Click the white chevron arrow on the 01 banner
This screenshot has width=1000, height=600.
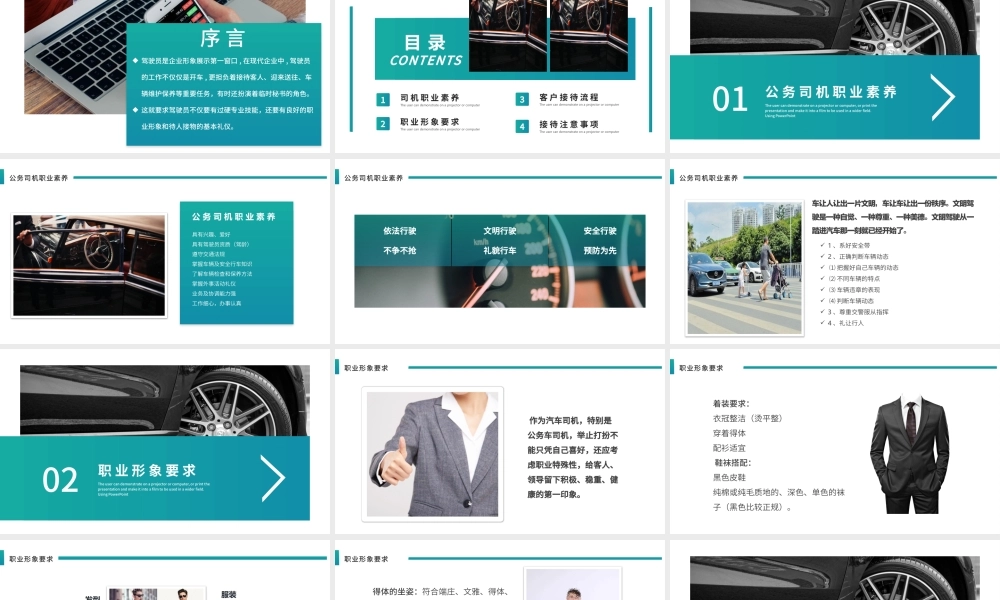942,97
